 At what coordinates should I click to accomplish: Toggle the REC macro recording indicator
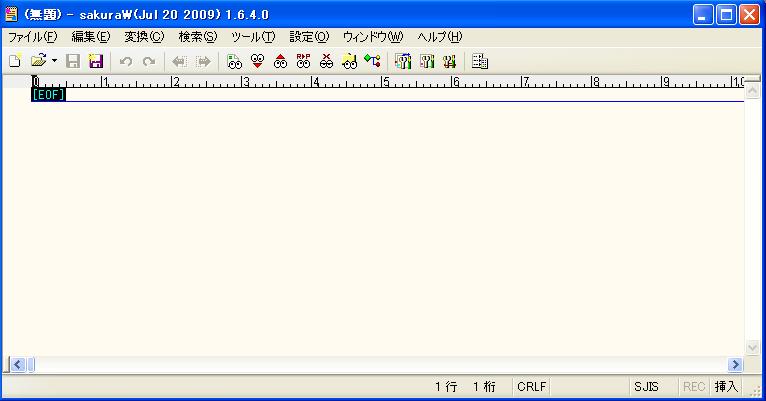(x=694, y=386)
